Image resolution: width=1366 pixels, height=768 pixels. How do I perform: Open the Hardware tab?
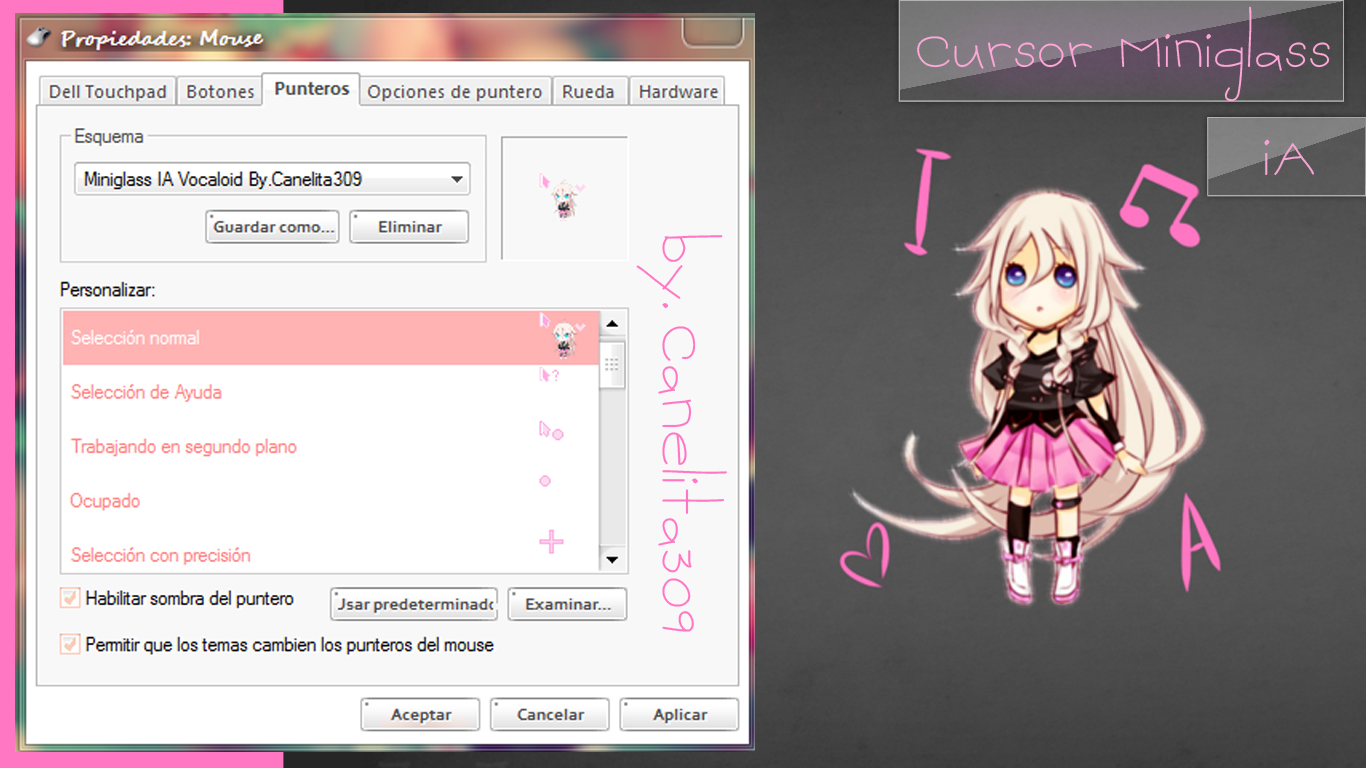click(x=678, y=92)
